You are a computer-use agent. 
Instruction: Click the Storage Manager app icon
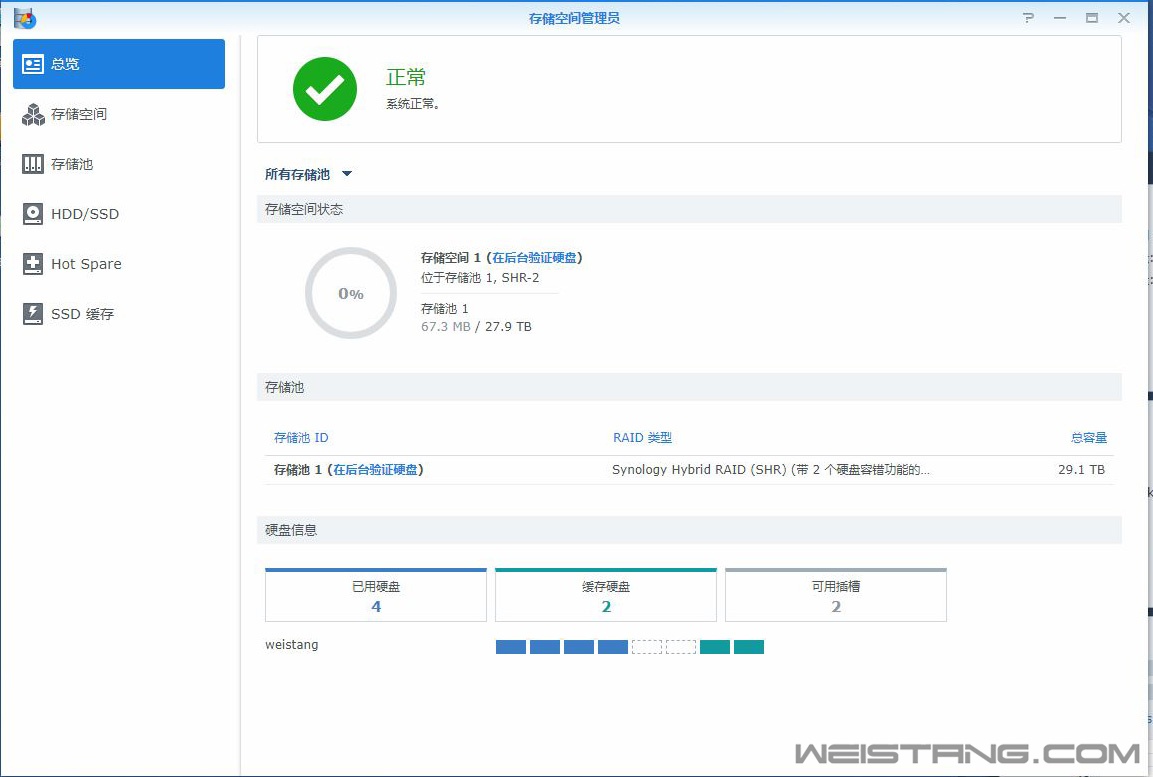tap(24, 17)
